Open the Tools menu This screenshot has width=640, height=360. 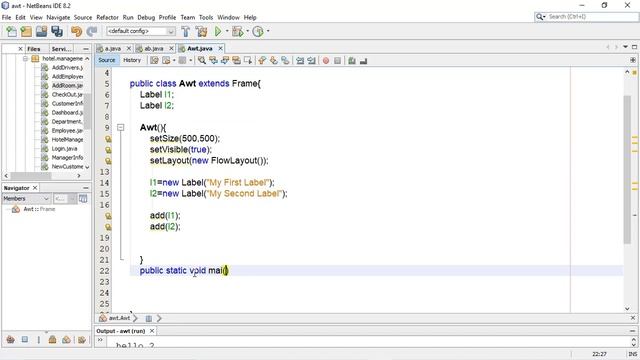206,18
